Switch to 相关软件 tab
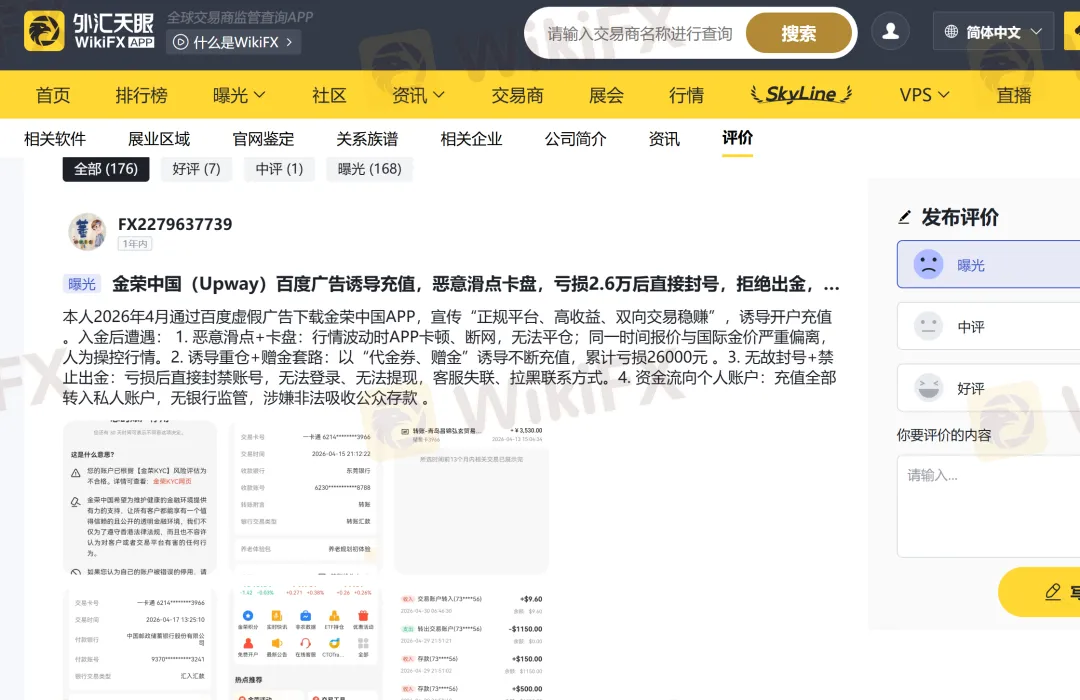The image size is (1080, 700). 55,139
